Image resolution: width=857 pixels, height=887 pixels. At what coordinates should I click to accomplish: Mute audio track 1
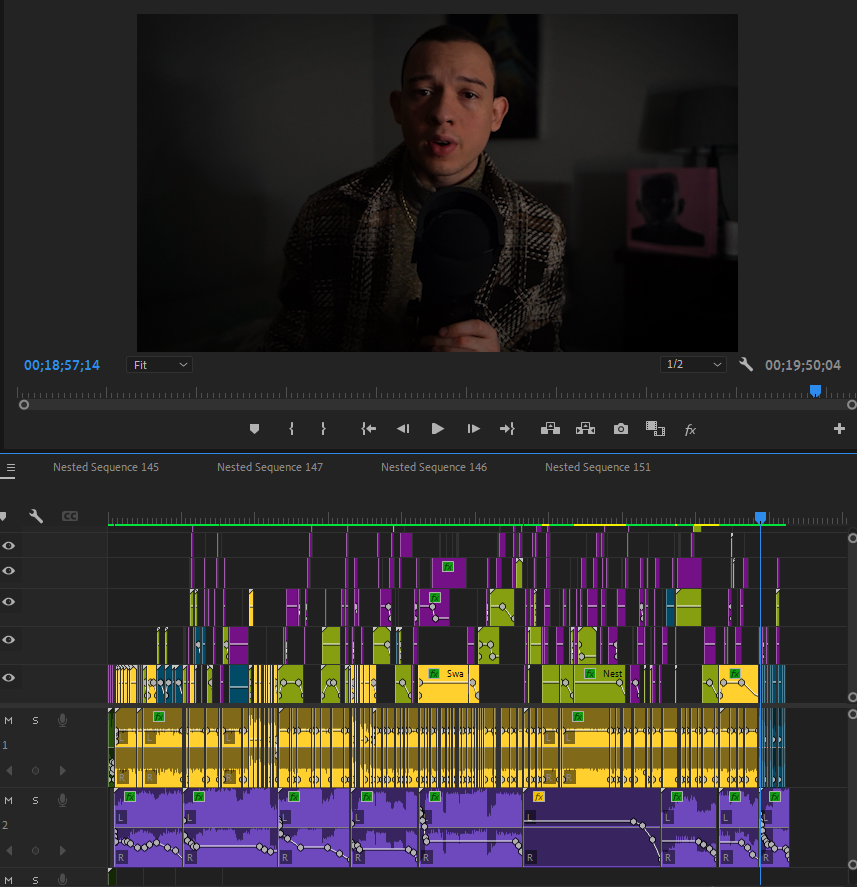(x=8, y=721)
